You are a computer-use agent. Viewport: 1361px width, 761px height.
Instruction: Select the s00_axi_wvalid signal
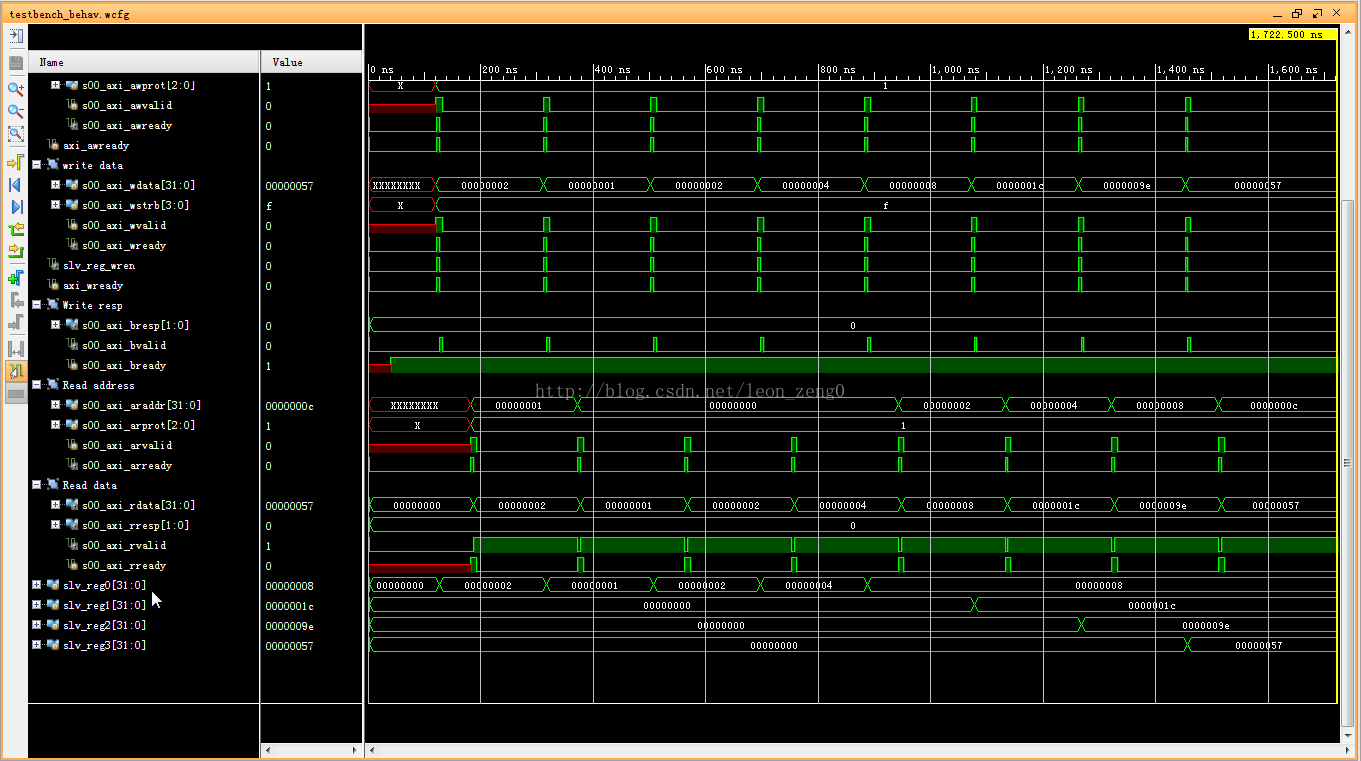coord(124,226)
